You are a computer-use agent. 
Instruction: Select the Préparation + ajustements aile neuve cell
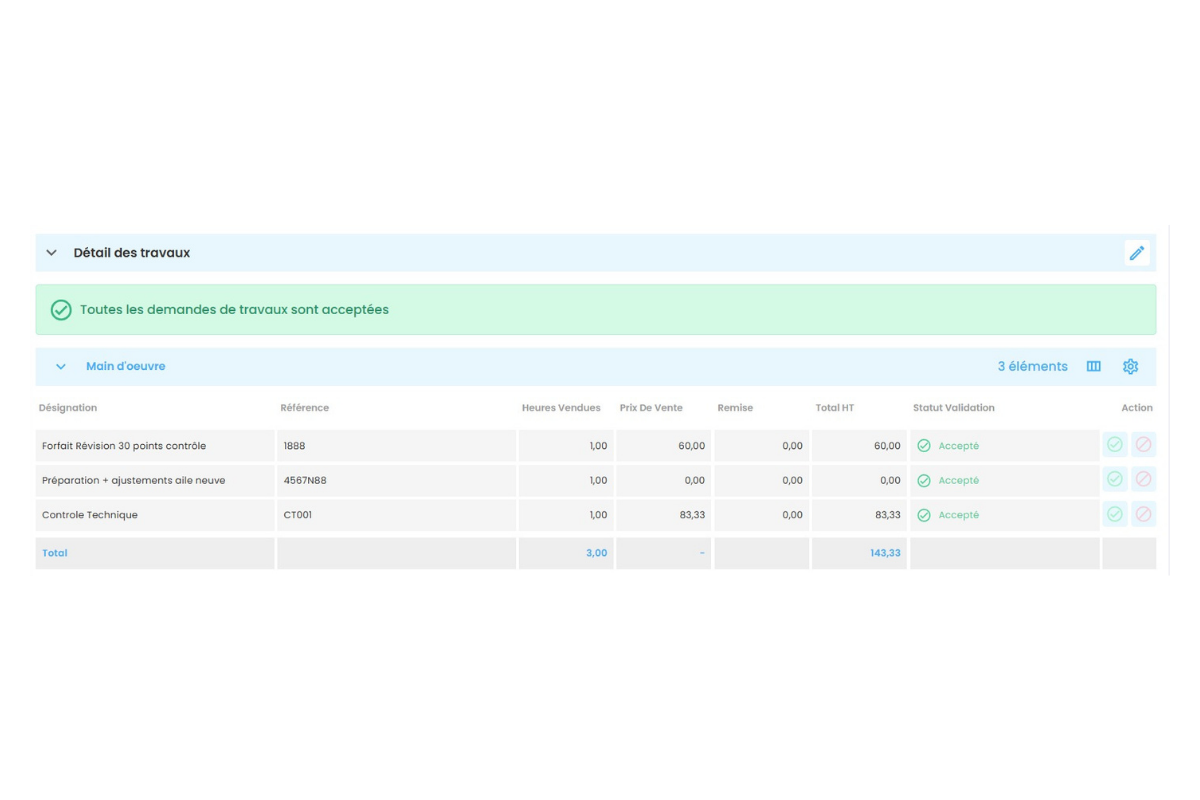[155, 480]
